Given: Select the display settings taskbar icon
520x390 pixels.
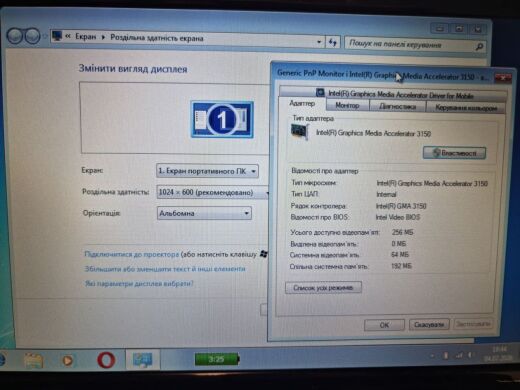Looking at the screenshot, I should click(x=143, y=360).
